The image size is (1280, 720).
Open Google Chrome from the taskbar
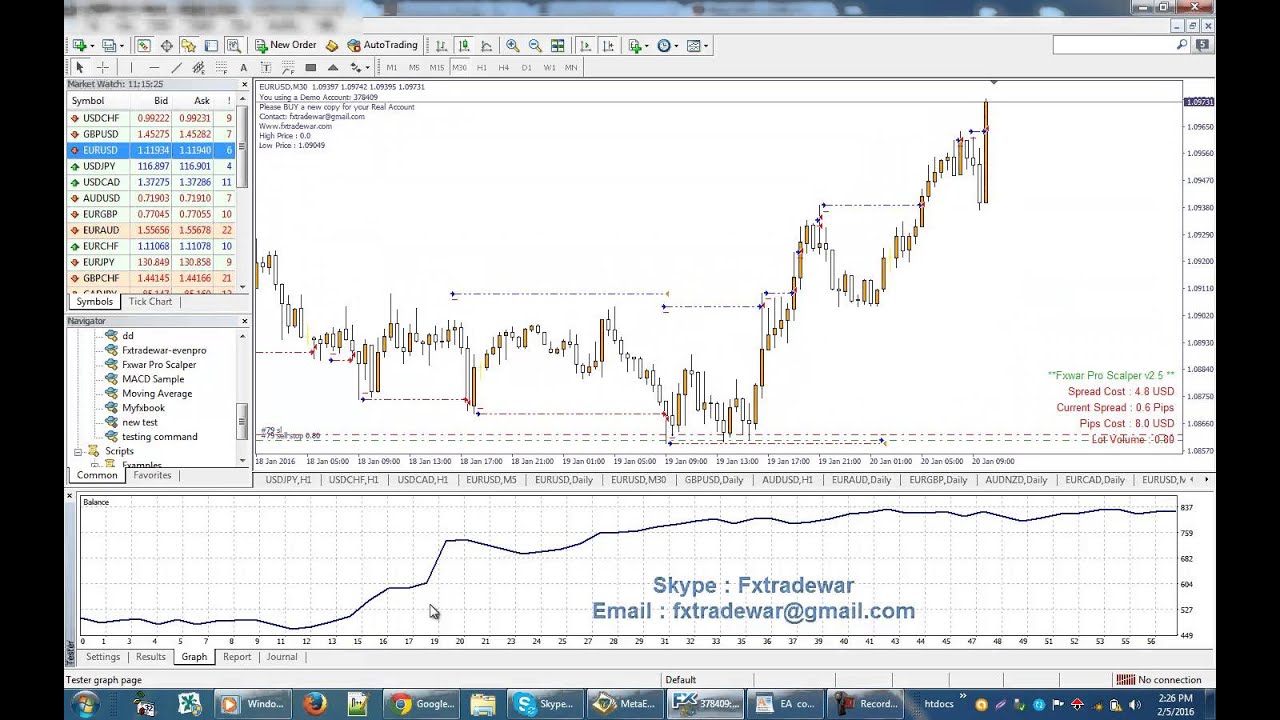pyautogui.click(x=424, y=704)
